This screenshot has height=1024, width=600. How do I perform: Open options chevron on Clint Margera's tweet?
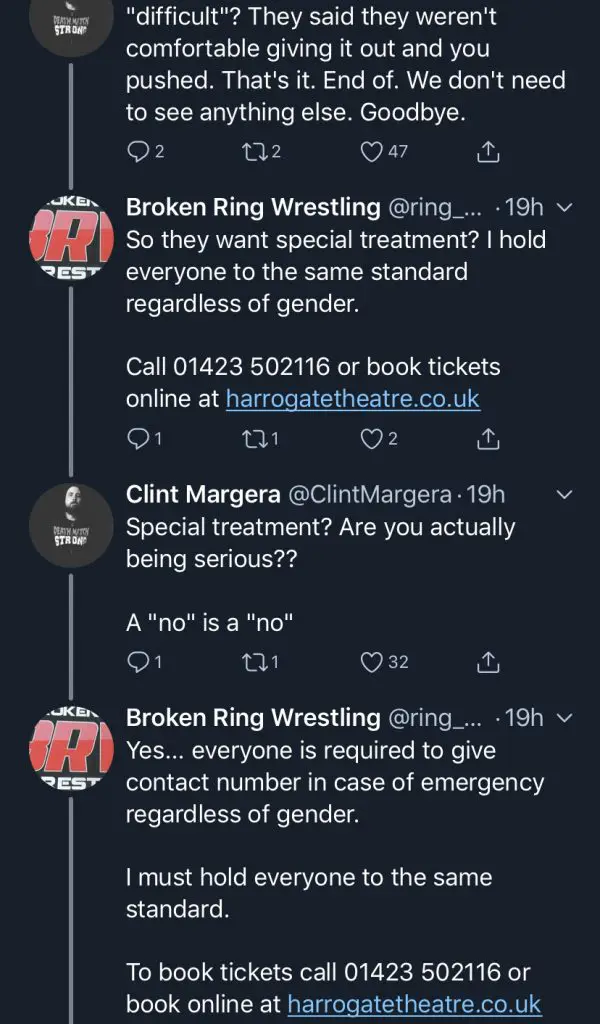pyautogui.click(x=564, y=495)
